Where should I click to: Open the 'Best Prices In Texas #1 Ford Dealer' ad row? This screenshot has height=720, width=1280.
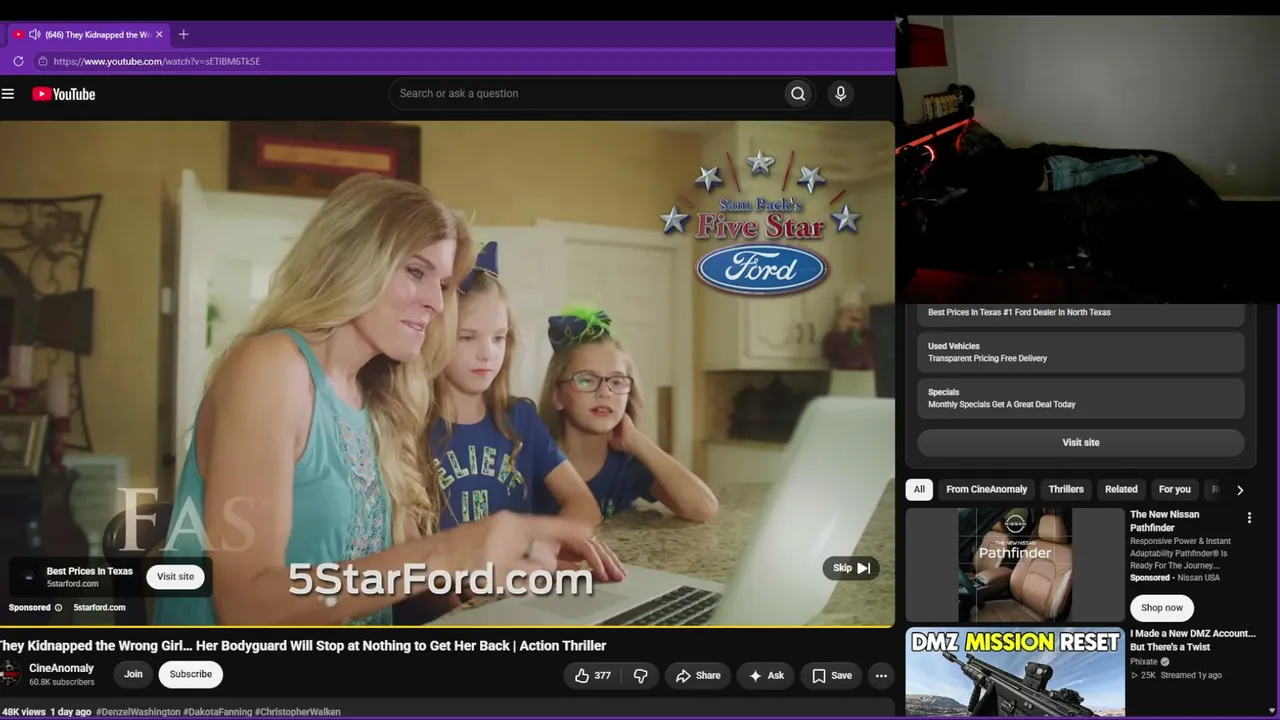[1080, 312]
